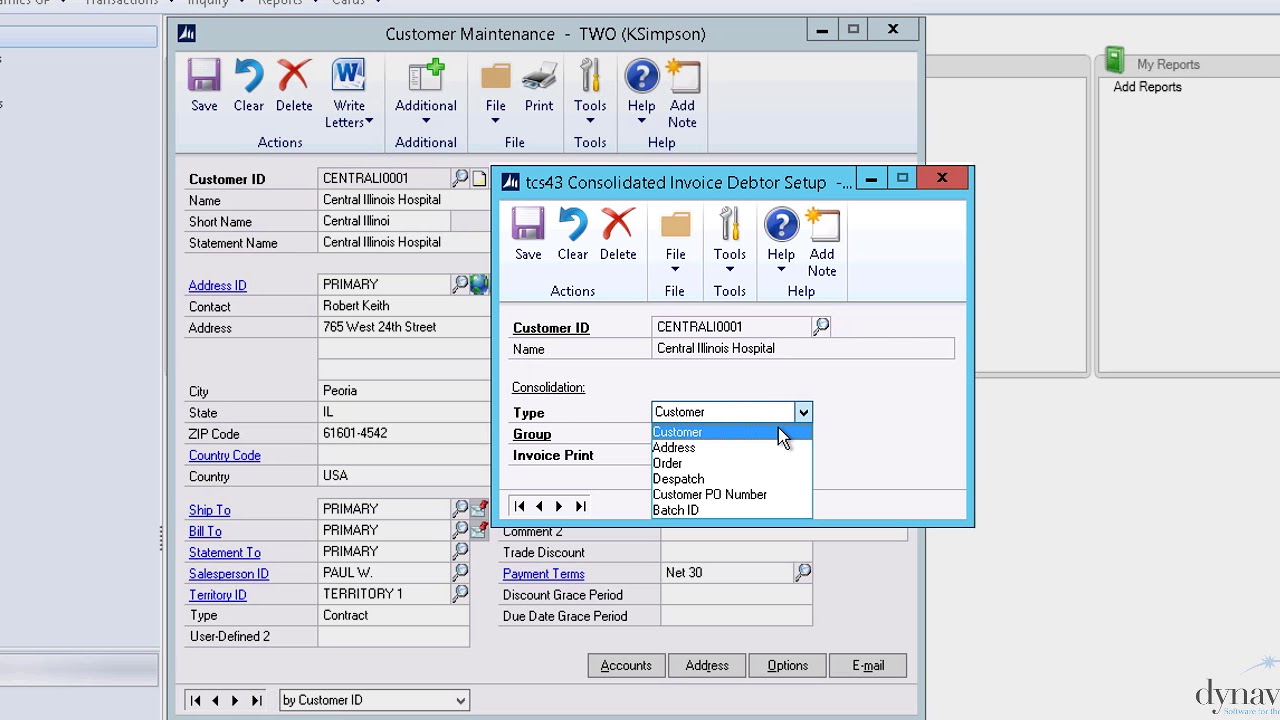The image size is (1280, 720).
Task: Open Write Letters in Customer Maintenance
Action: [x=349, y=93]
